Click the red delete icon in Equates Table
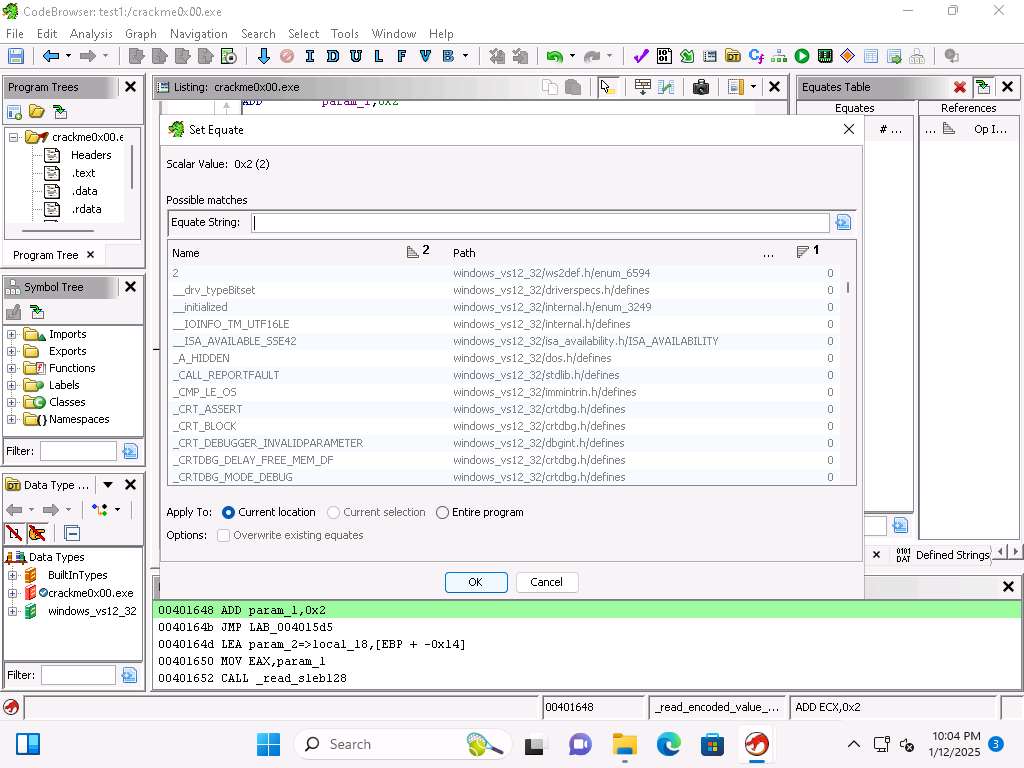 959,87
